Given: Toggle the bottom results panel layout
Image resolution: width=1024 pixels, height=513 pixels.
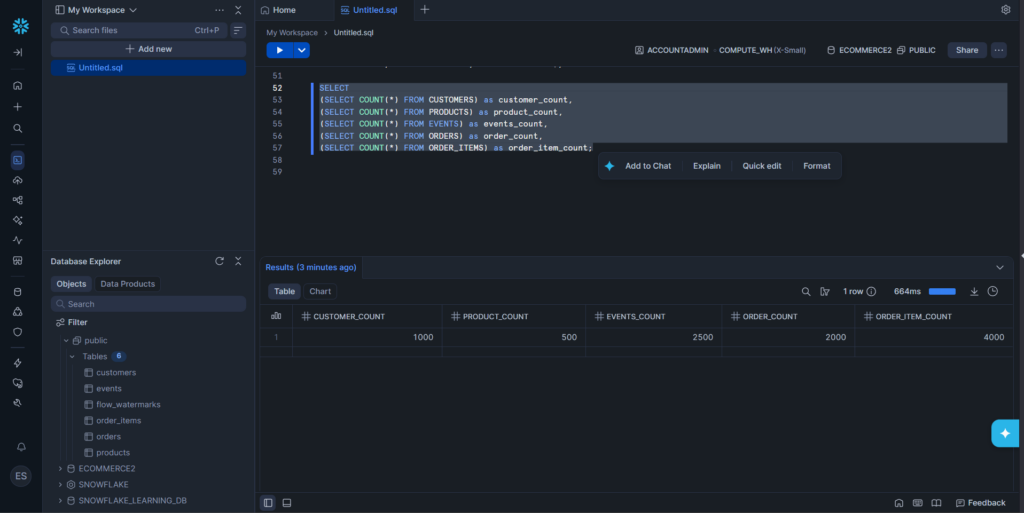Looking at the screenshot, I should click(287, 503).
